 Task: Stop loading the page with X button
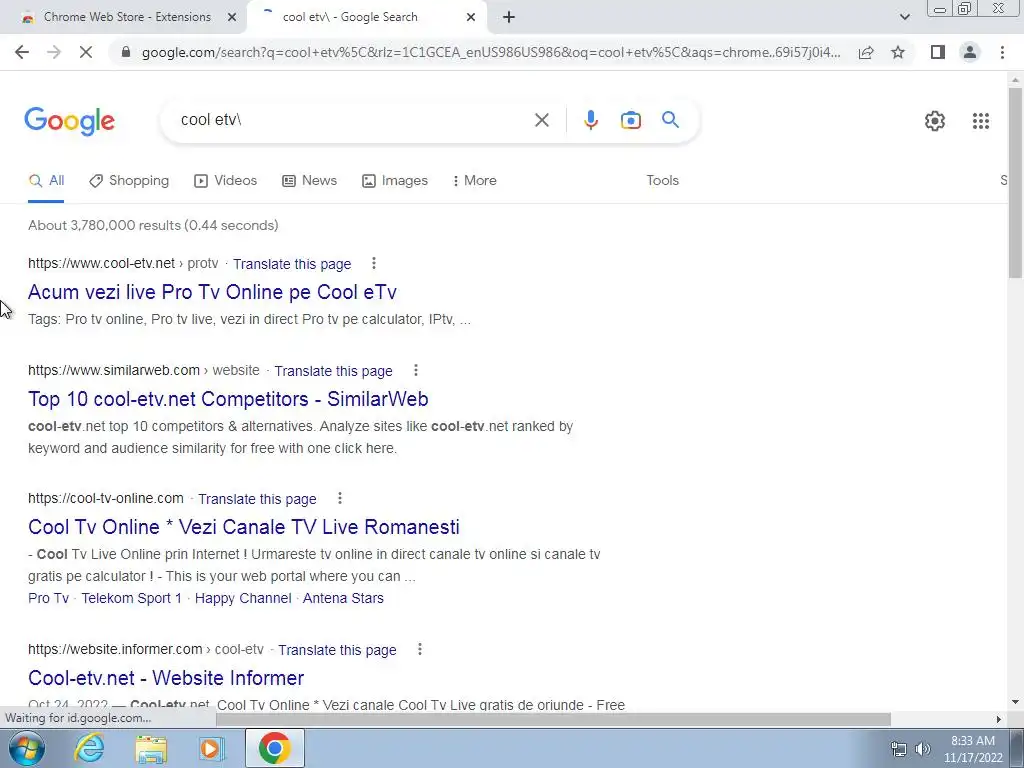[x=86, y=52]
